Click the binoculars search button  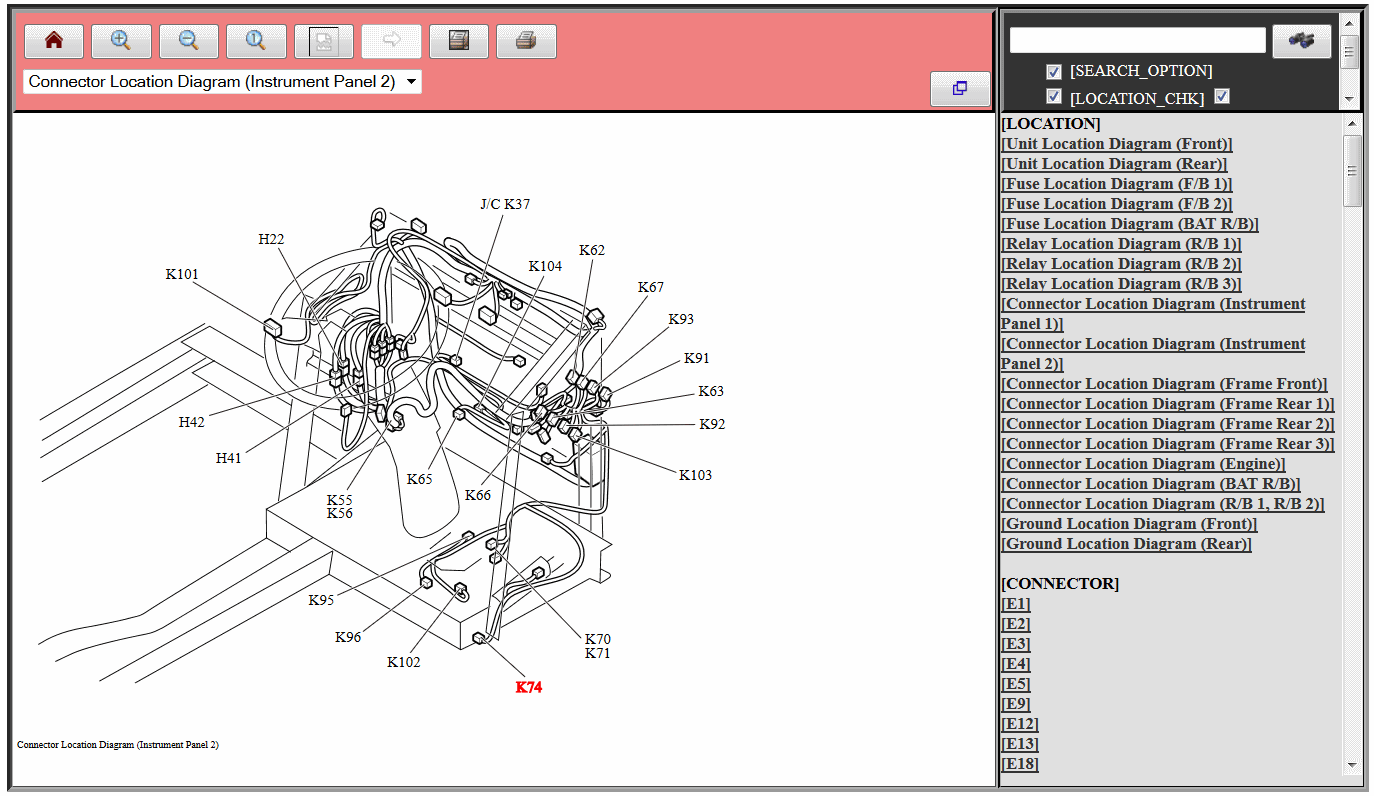coord(1301,41)
